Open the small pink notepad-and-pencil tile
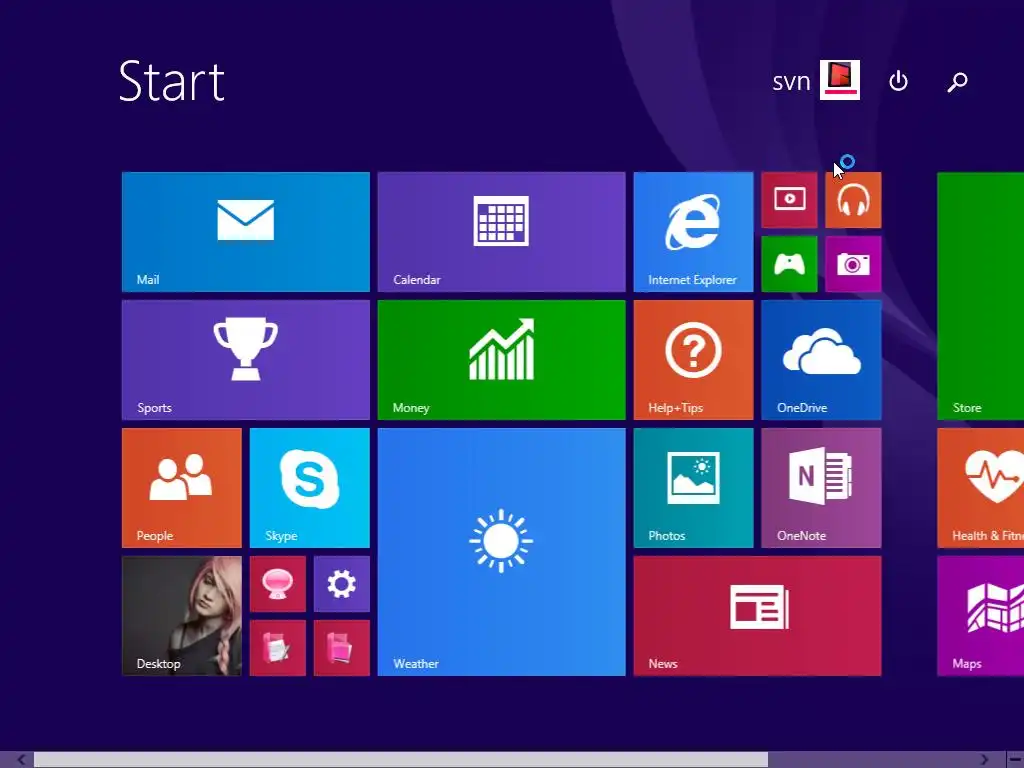This screenshot has height=768, width=1024. click(x=278, y=648)
